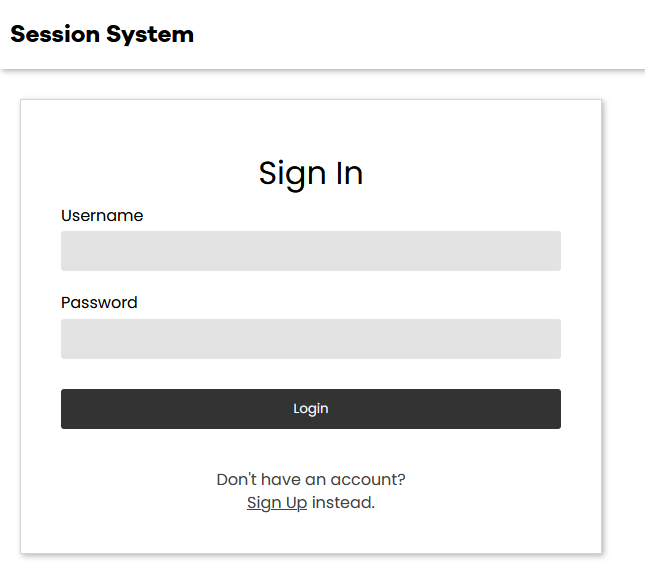Click the Username input field
645x581 pixels.
(310, 251)
